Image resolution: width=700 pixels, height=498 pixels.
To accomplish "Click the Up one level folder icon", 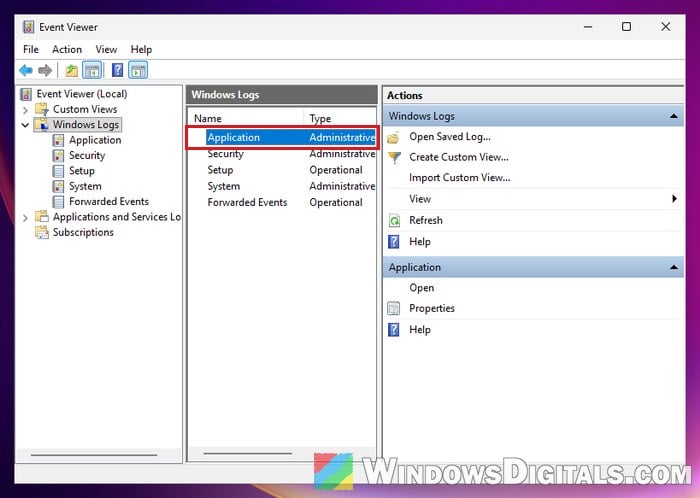I will [x=71, y=71].
